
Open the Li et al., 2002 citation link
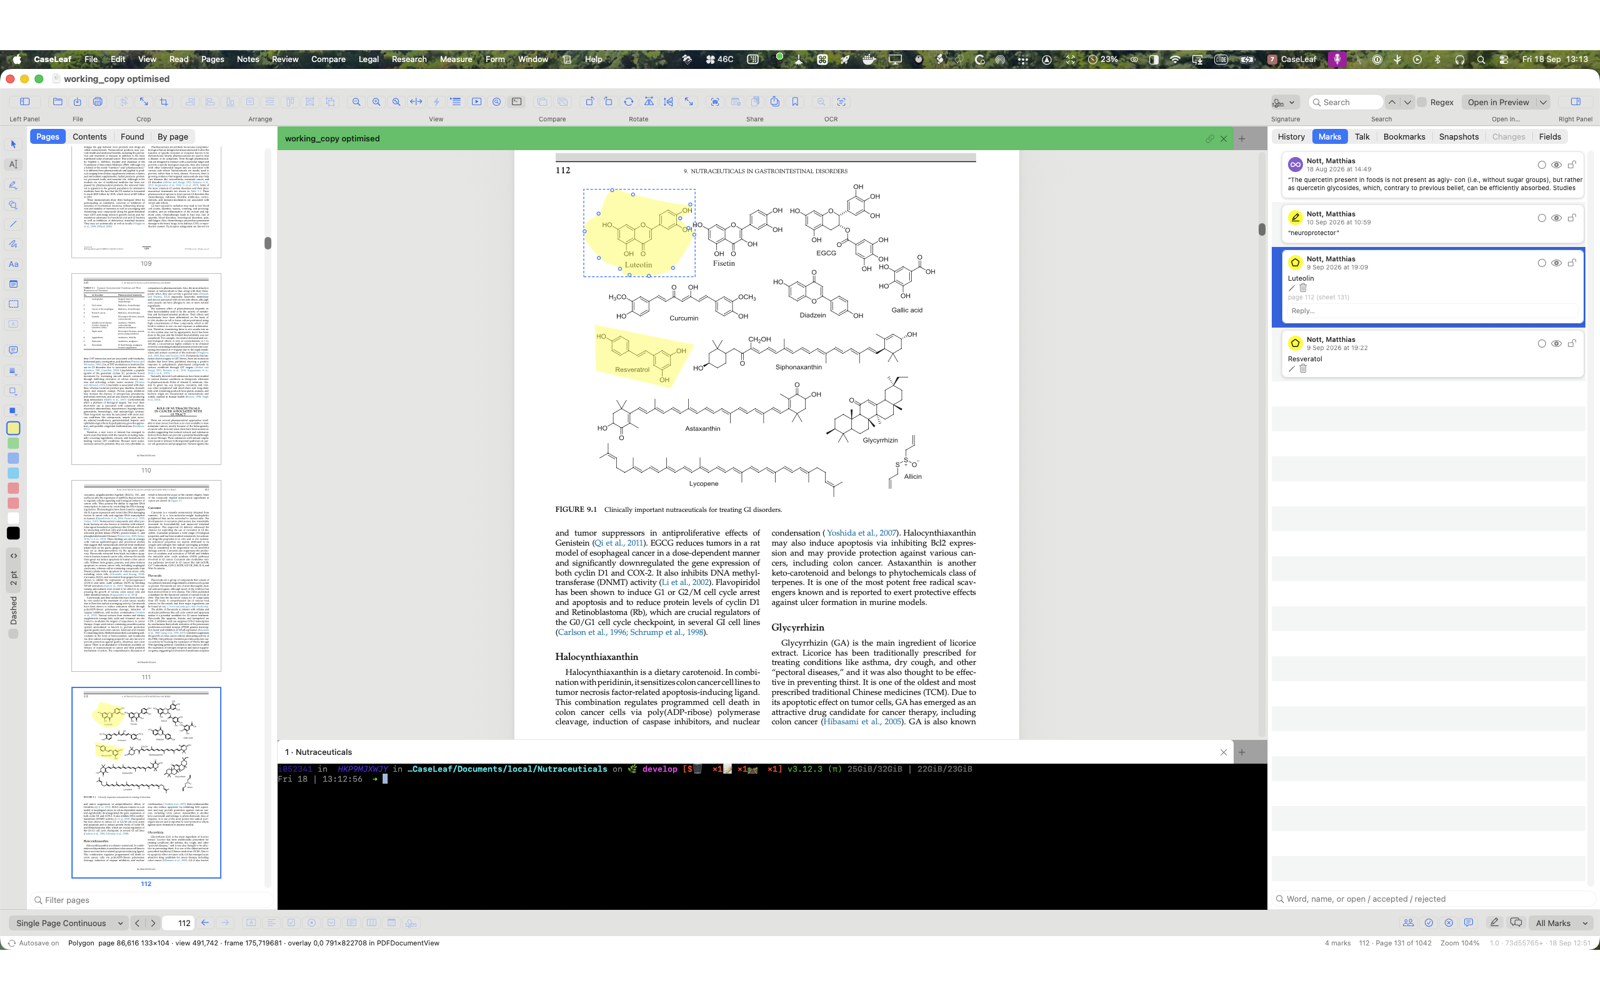tap(685, 582)
